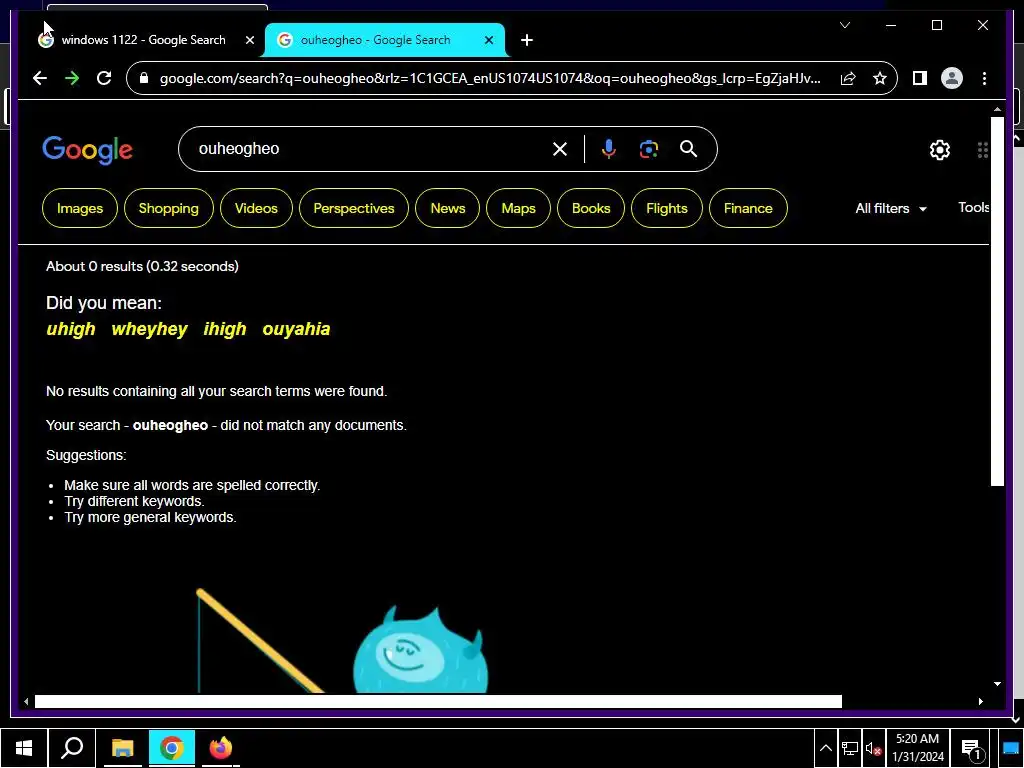Image resolution: width=1024 pixels, height=768 pixels.
Task: Click the scroll down arrow of vertical scrollbar
Action: pyautogui.click(x=997, y=684)
